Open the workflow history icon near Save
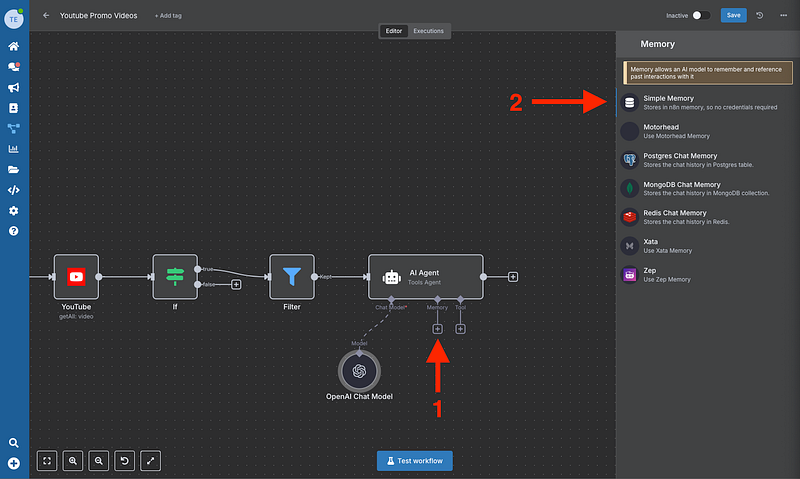 (760, 16)
